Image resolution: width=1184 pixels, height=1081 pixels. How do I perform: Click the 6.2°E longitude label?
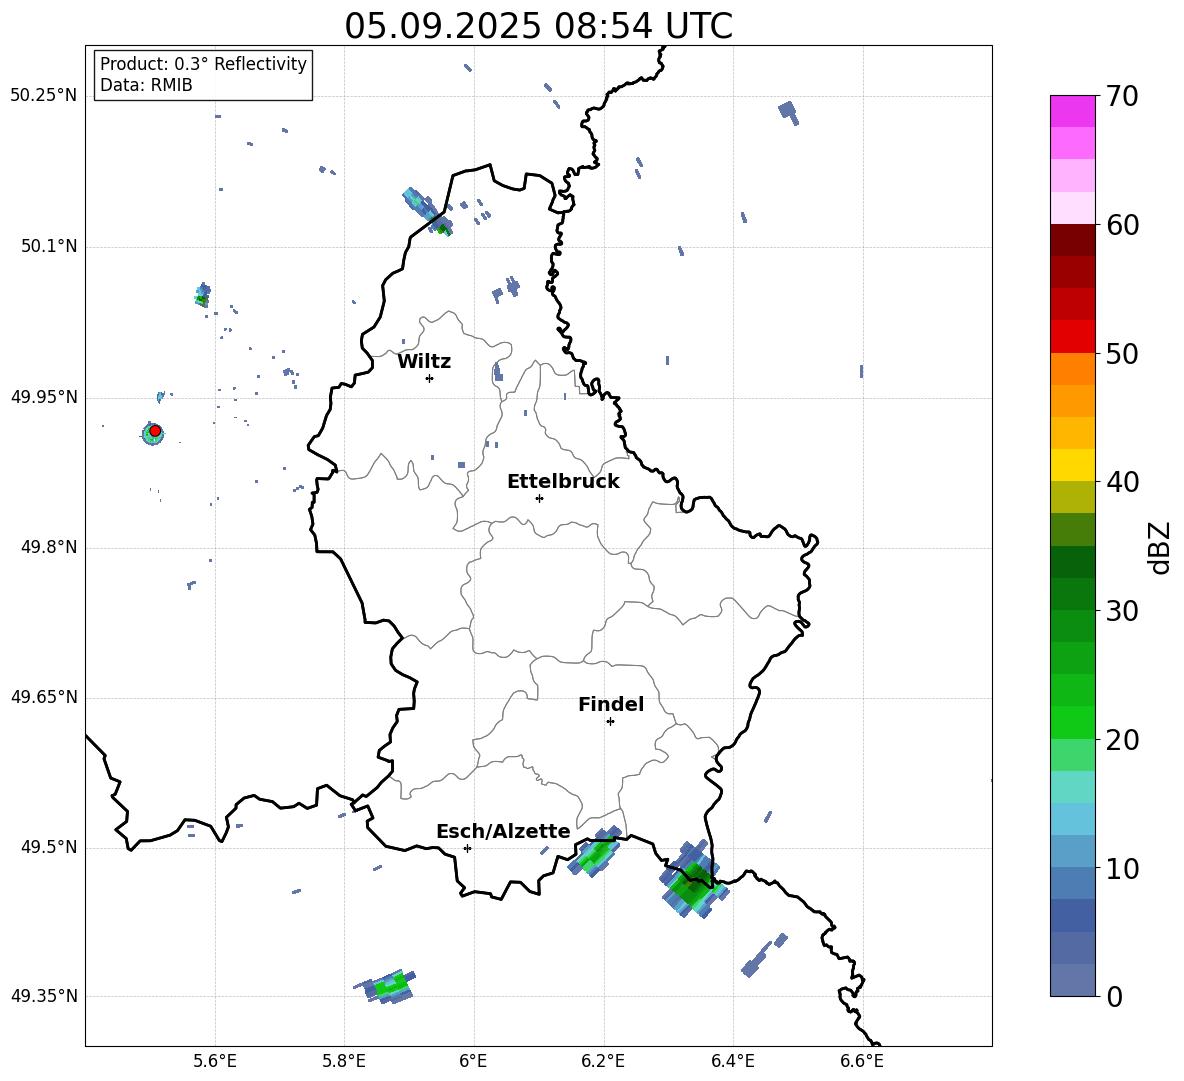pos(603,1061)
